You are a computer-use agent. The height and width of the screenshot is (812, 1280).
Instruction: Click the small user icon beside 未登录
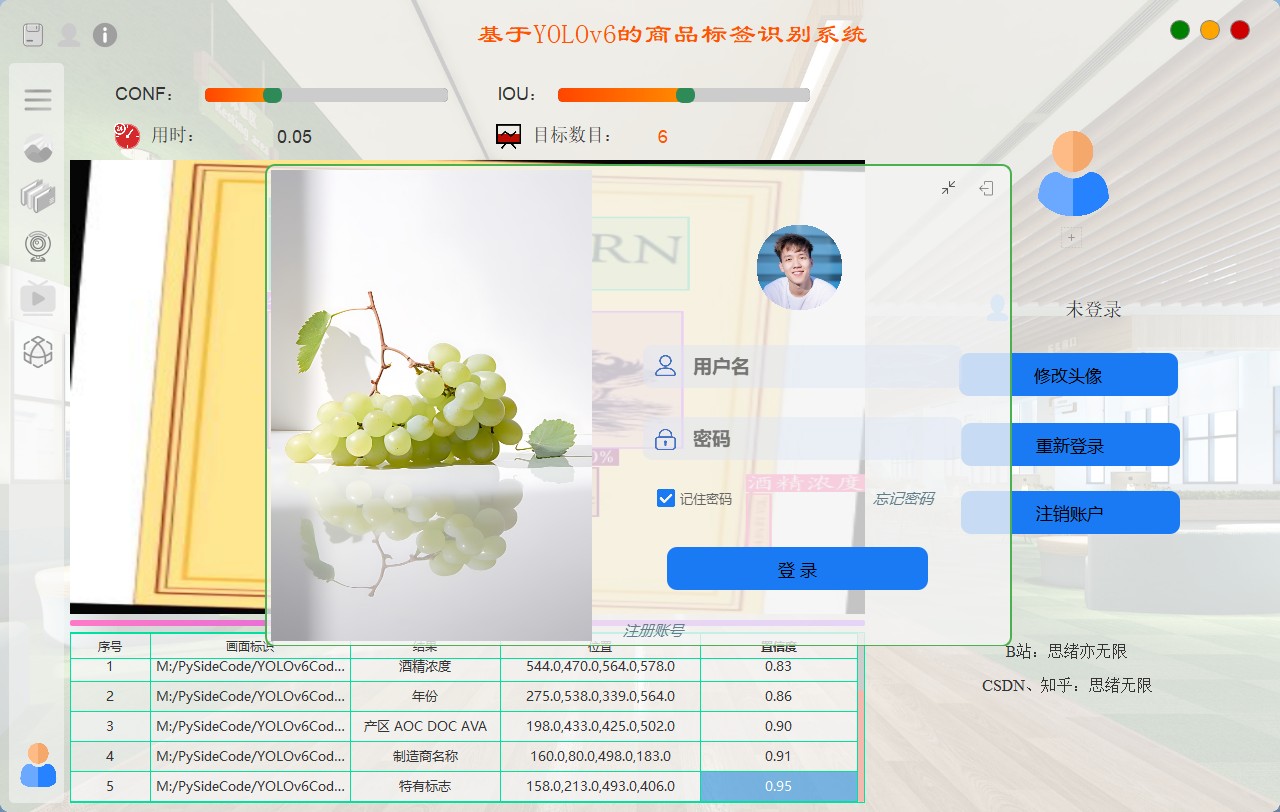click(997, 308)
